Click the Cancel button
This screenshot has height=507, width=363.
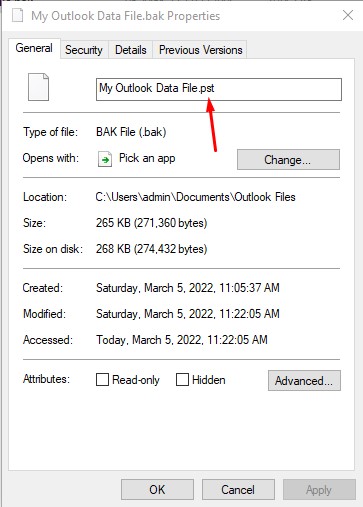pyautogui.click(x=238, y=490)
